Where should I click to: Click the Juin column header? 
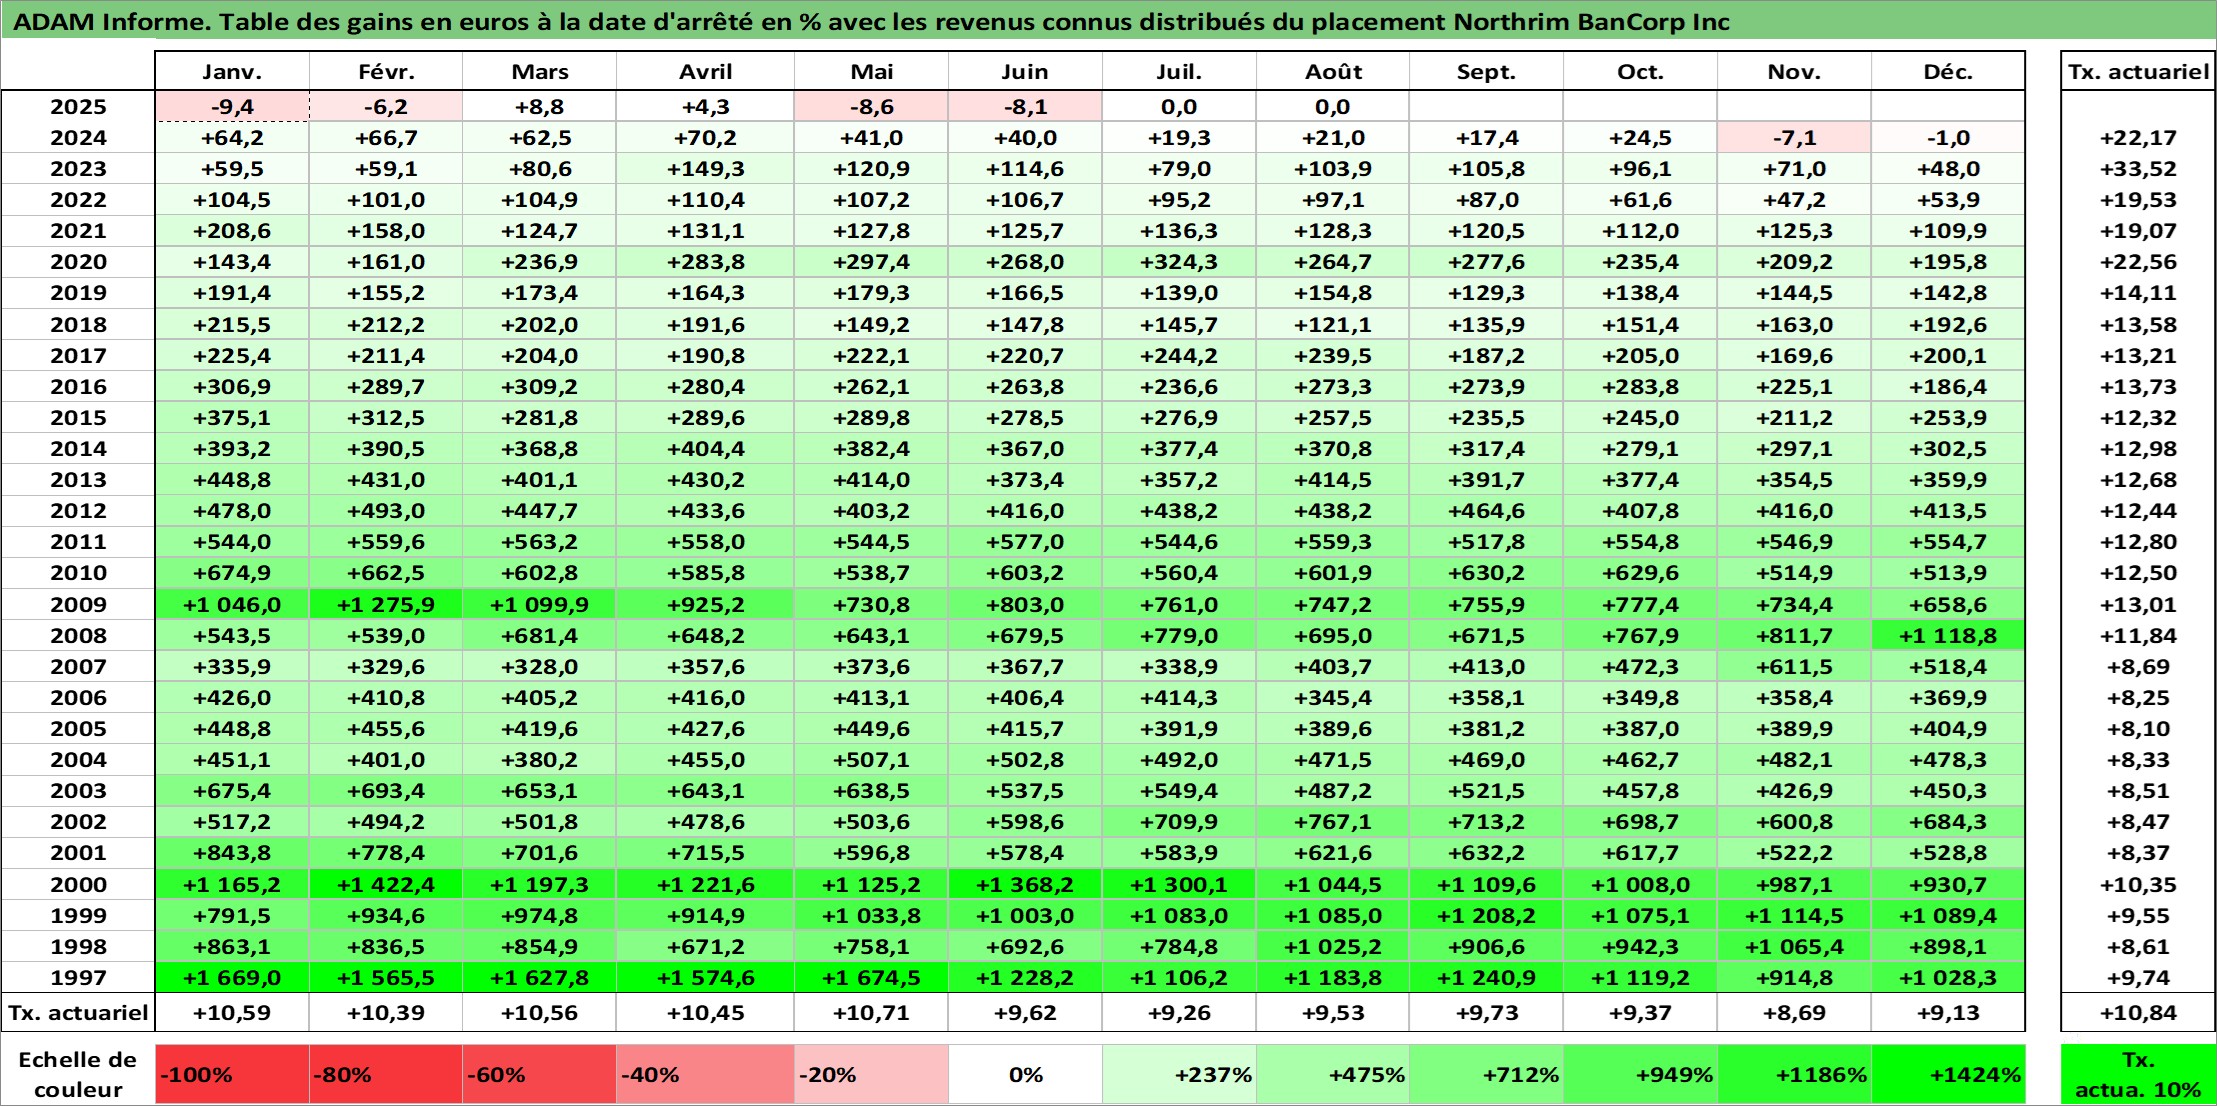tap(1025, 71)
